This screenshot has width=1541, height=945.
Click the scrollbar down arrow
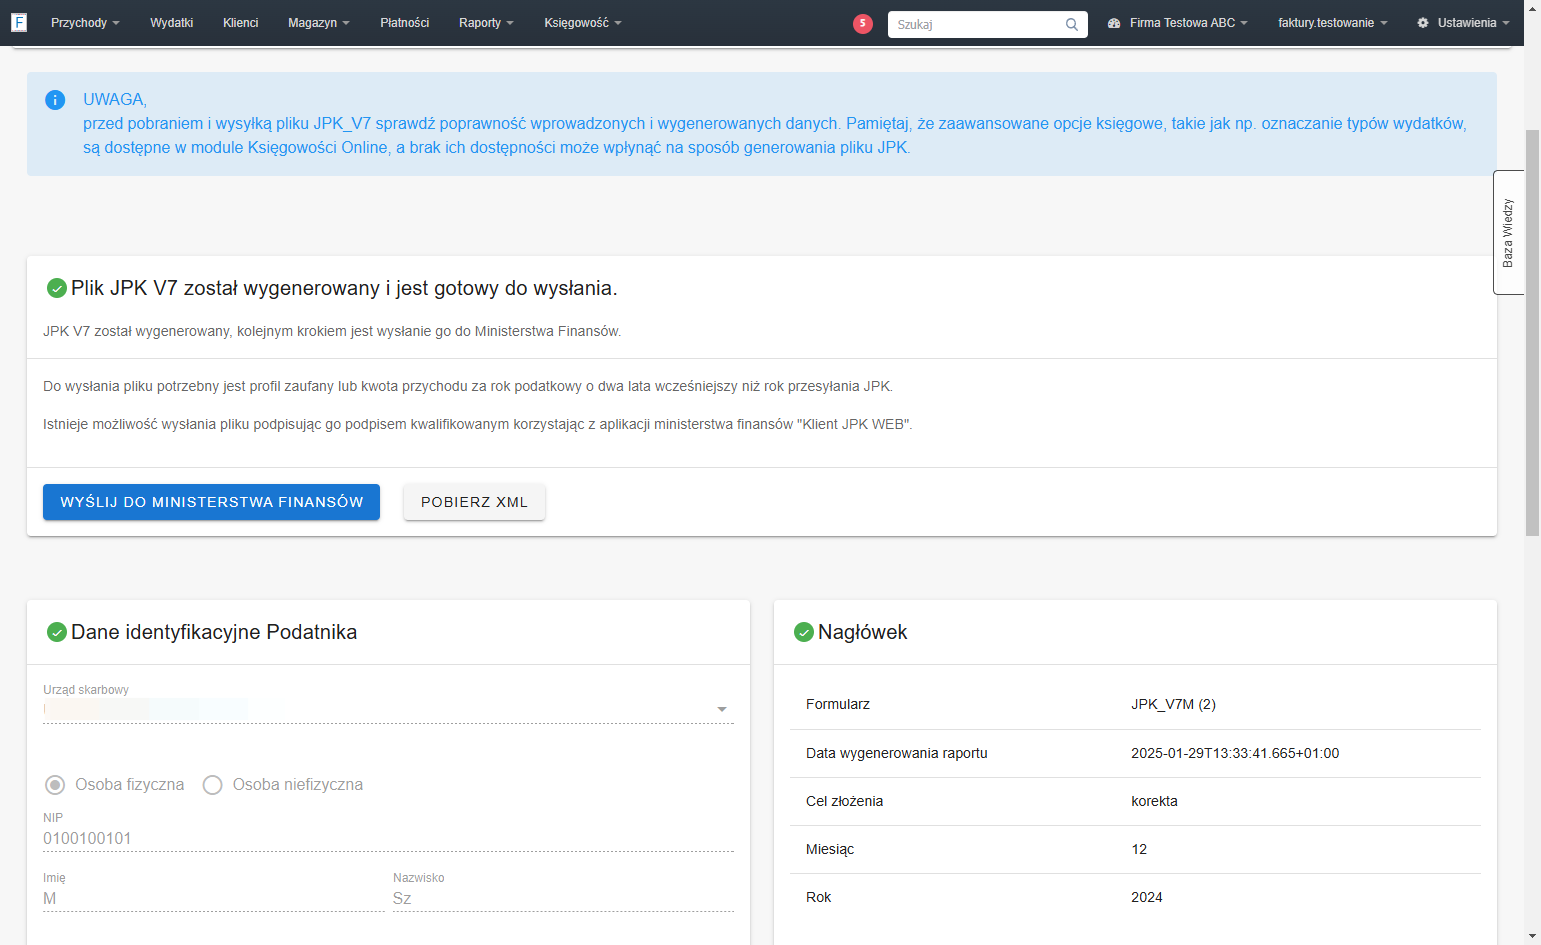tap(1532, 936)
